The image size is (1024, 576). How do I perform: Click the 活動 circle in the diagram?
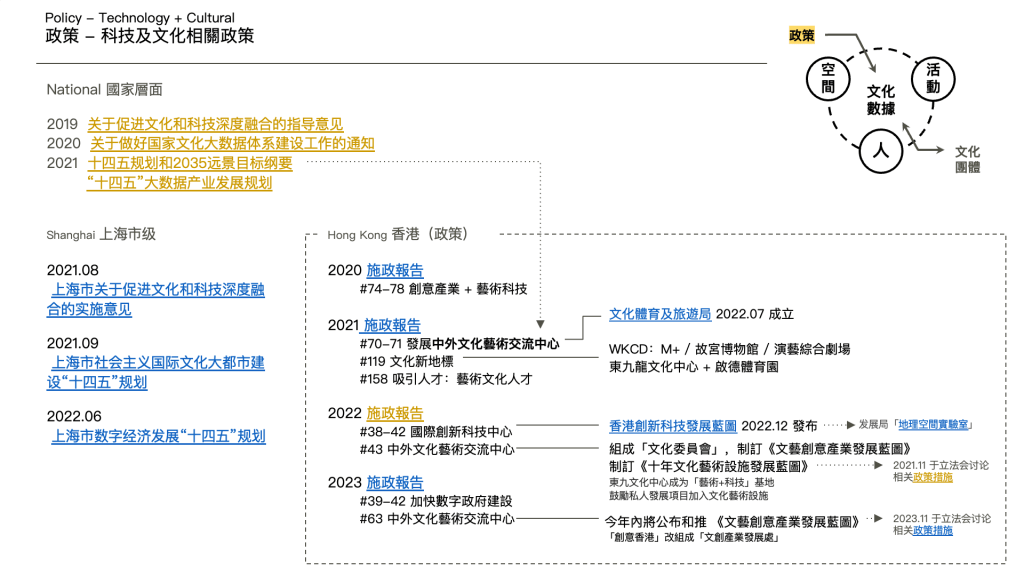pos(932,79)
